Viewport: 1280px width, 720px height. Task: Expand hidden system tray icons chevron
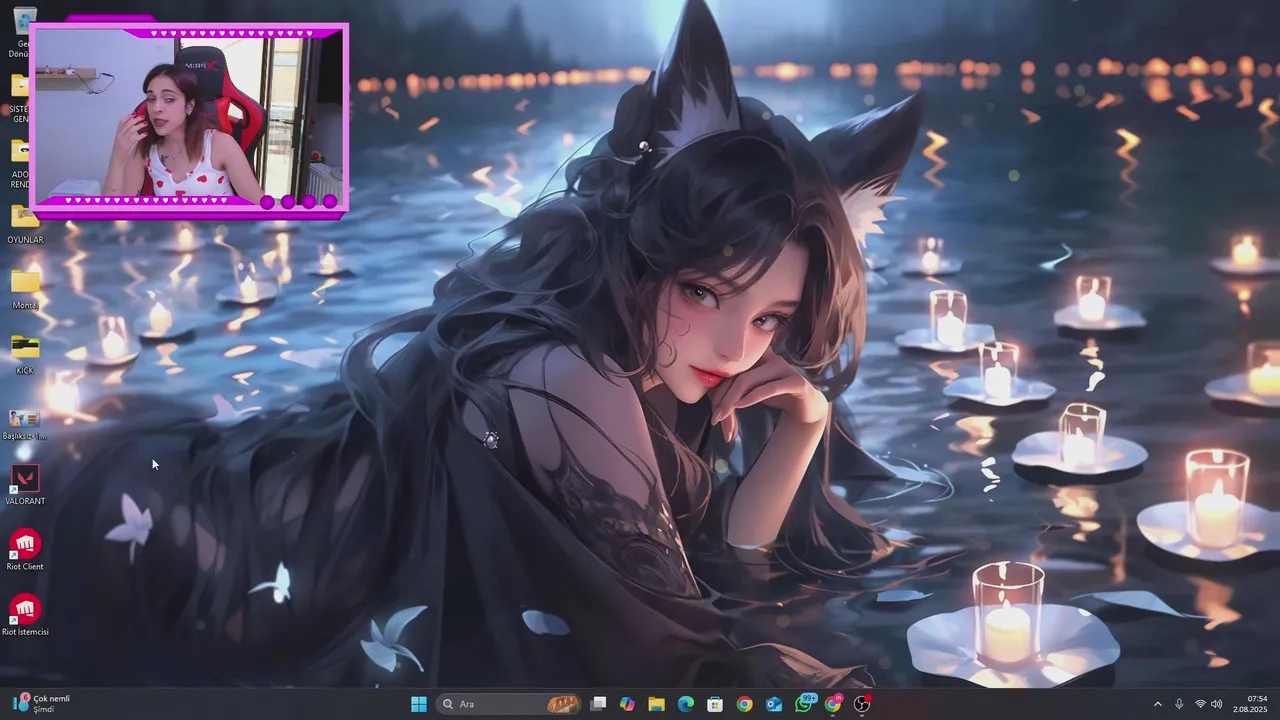tap(1158, 704)
